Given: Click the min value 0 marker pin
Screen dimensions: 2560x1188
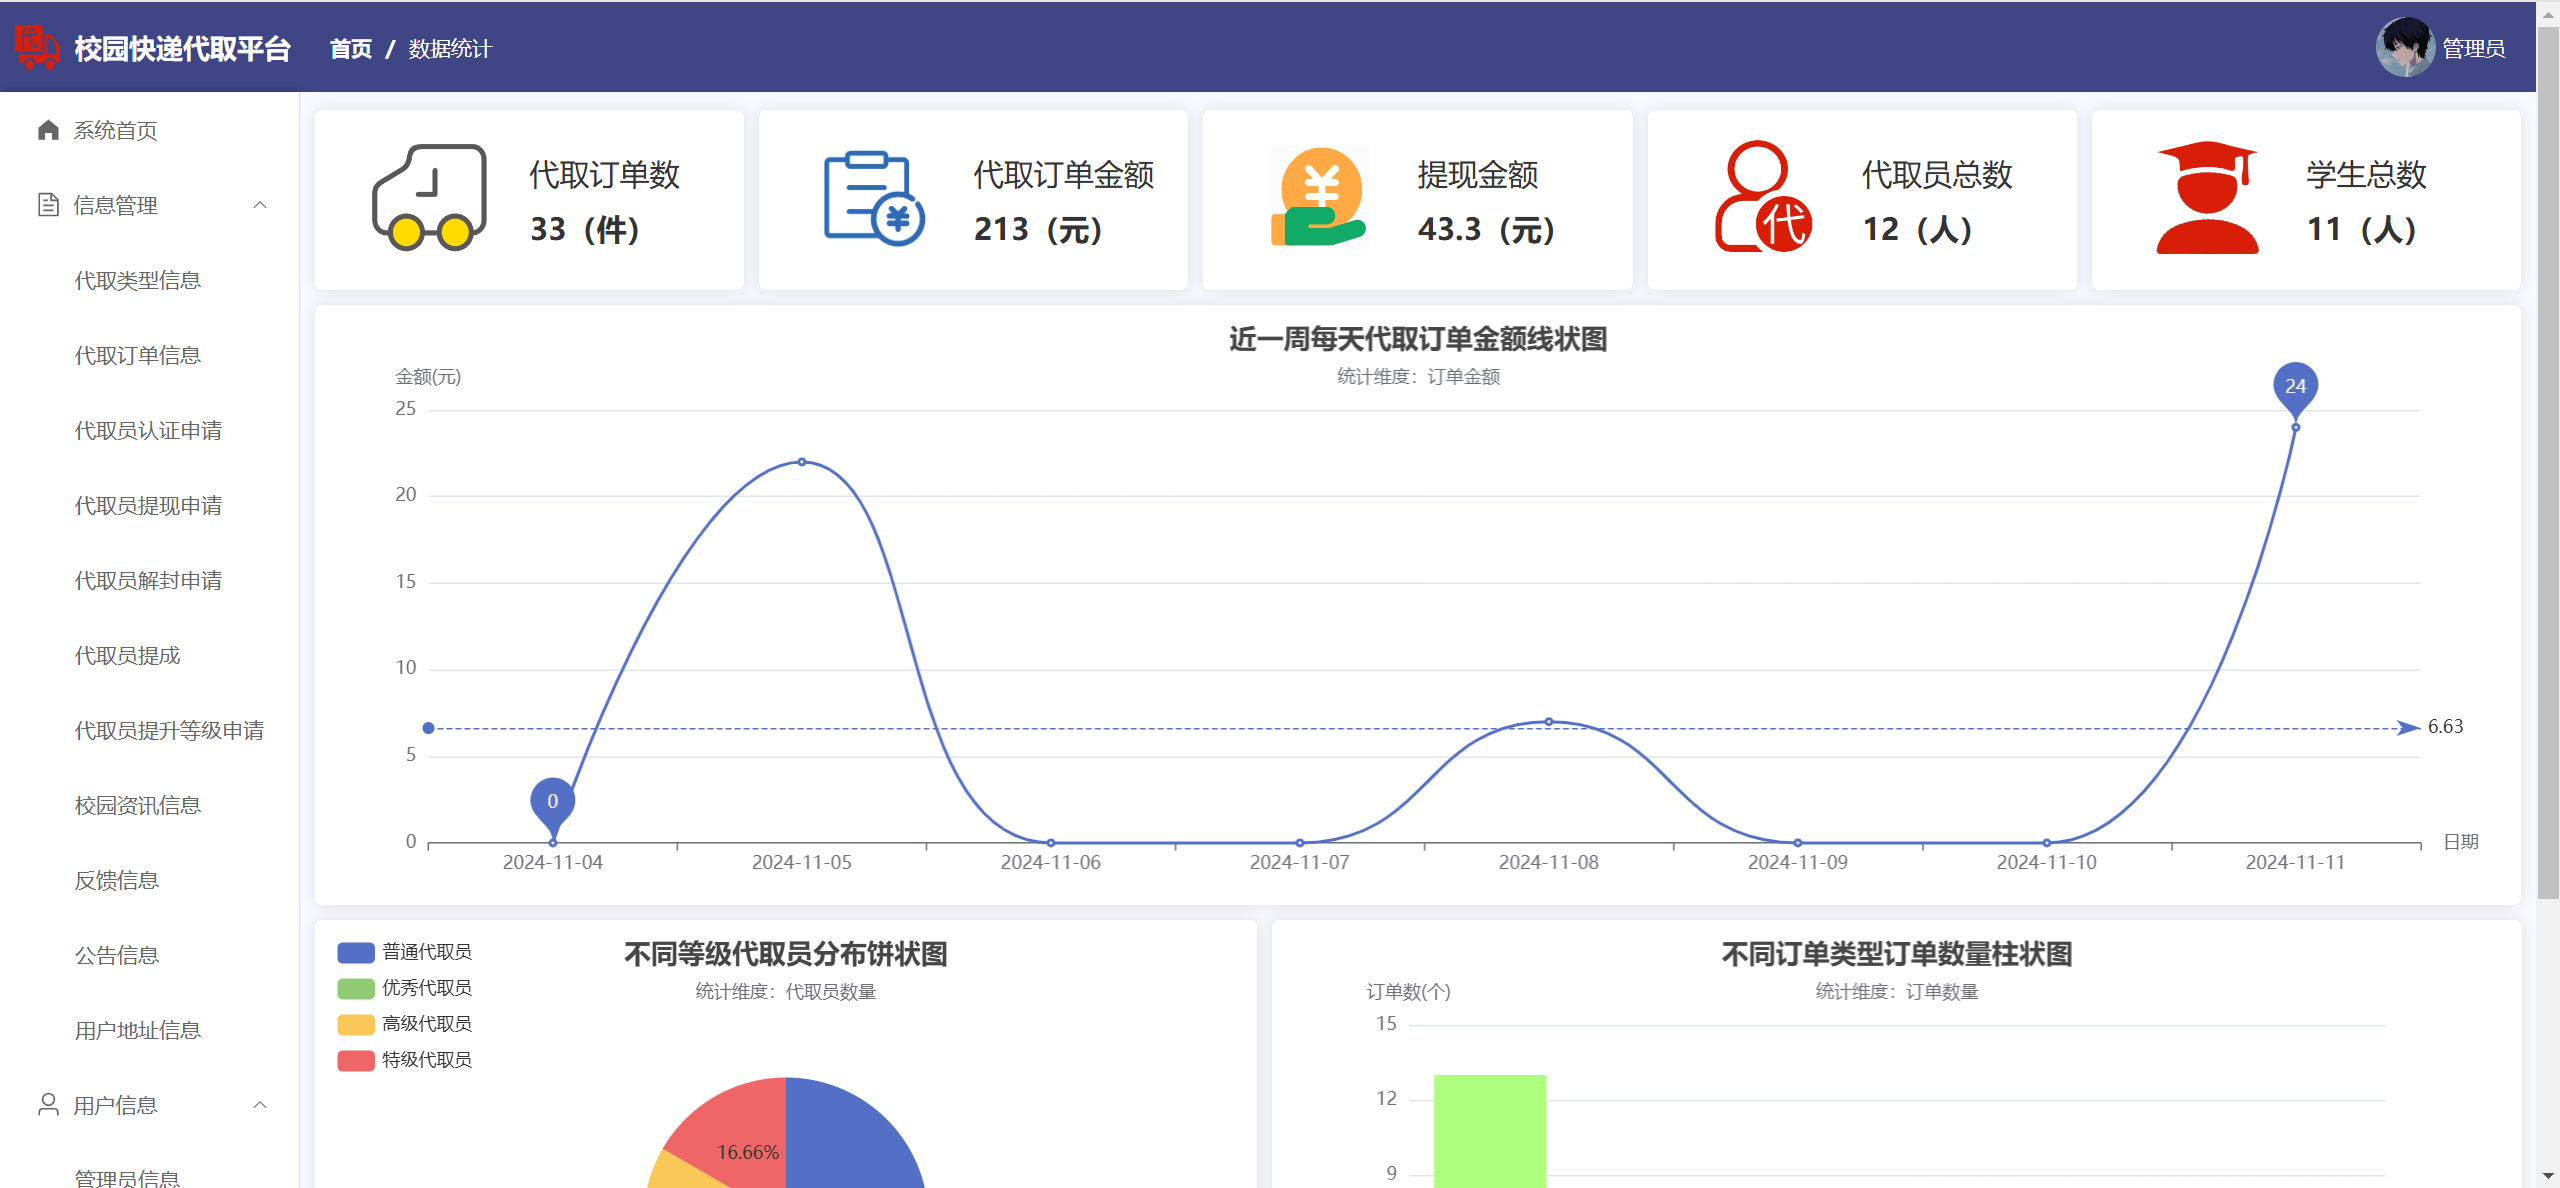Looking at the screenshot, I should [552, 803].
